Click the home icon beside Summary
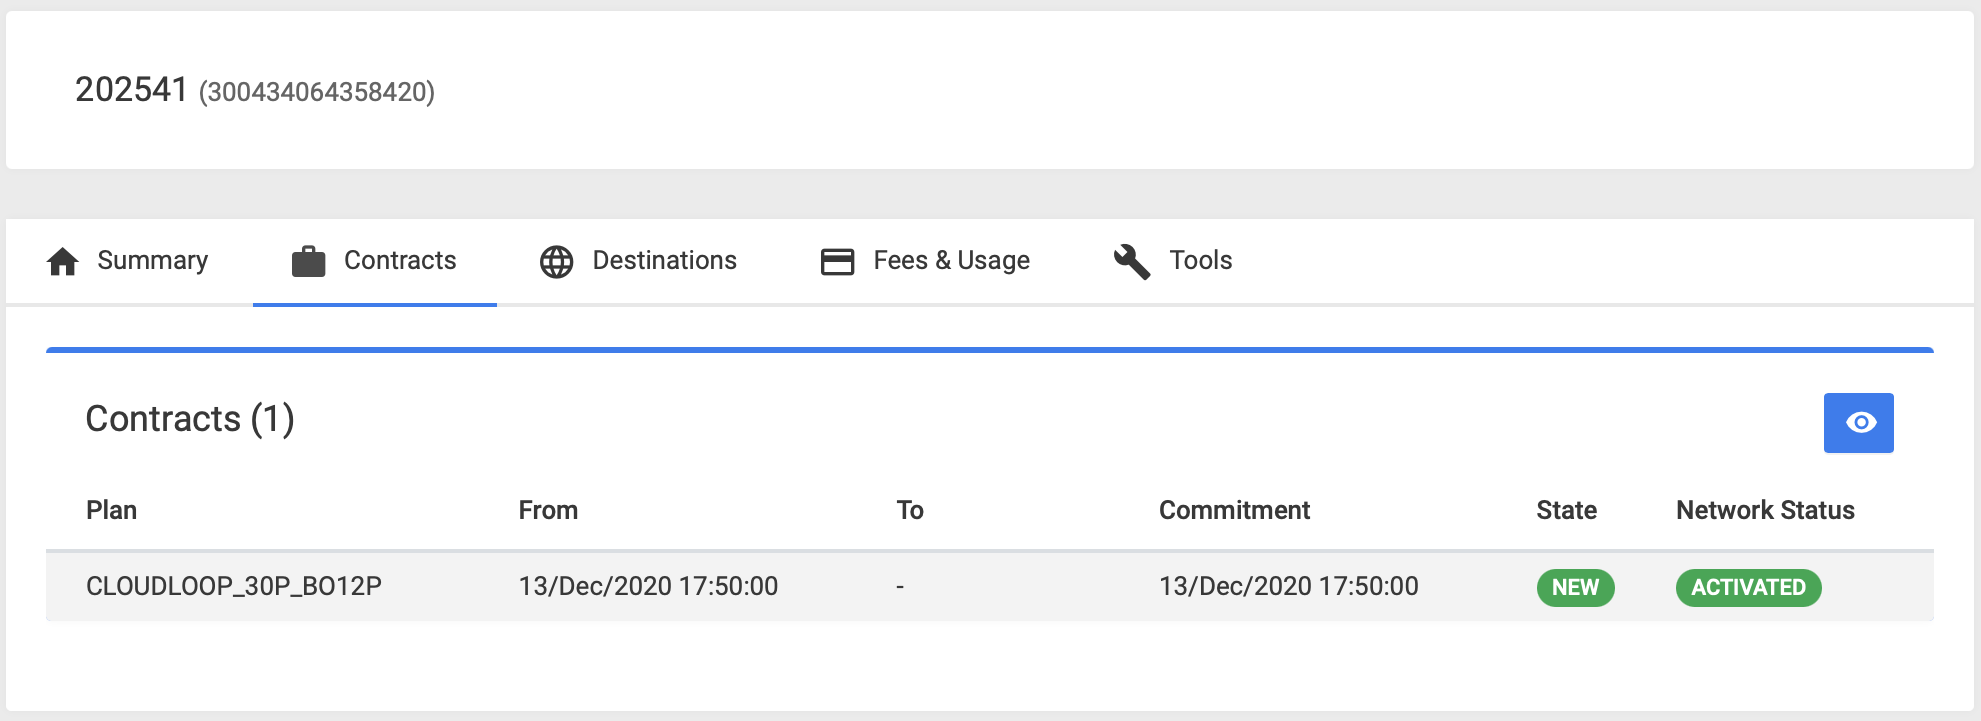 coord(63,262)
